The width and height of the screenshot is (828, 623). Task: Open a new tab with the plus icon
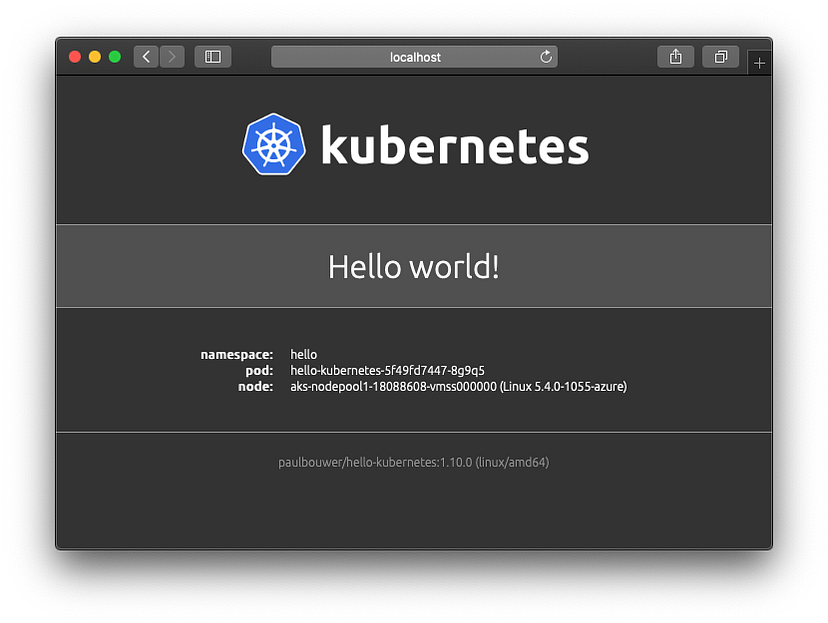[760, 61]
